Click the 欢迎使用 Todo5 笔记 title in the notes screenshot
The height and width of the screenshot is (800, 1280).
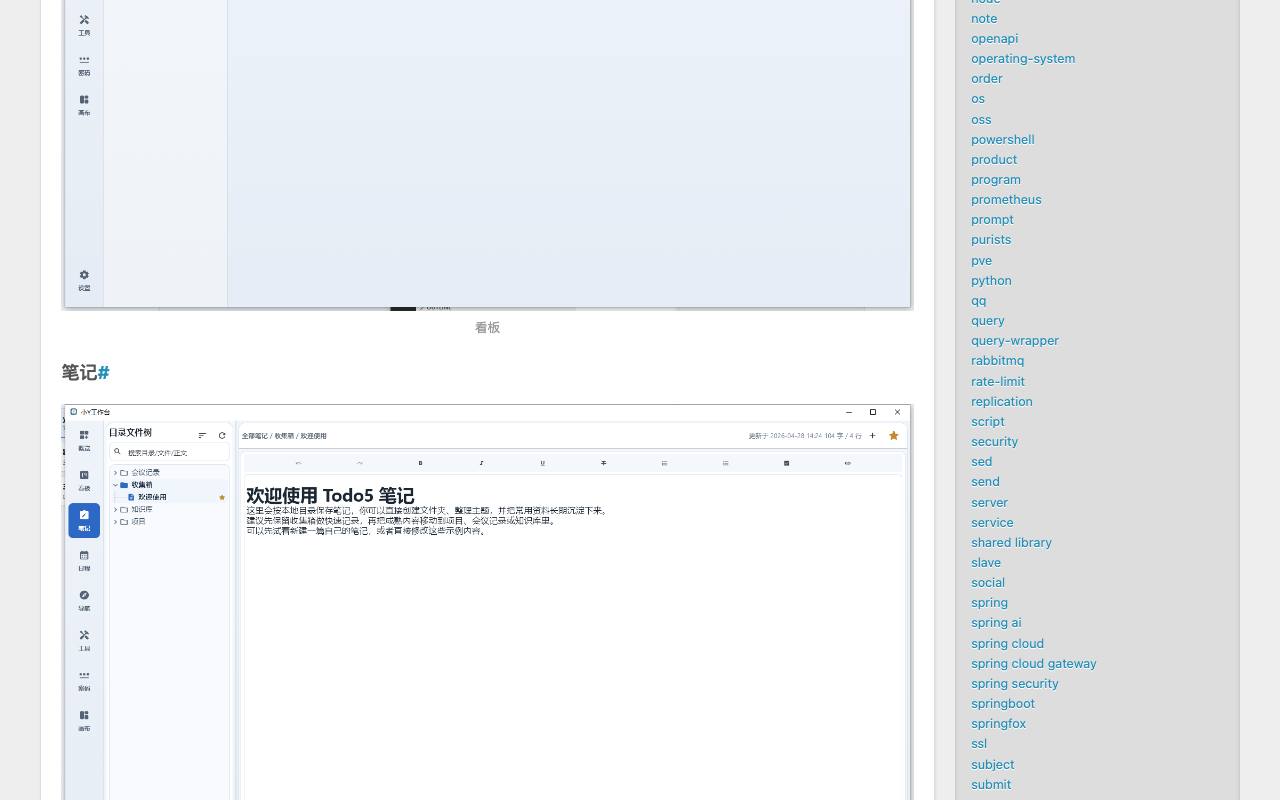coord(330,495)
